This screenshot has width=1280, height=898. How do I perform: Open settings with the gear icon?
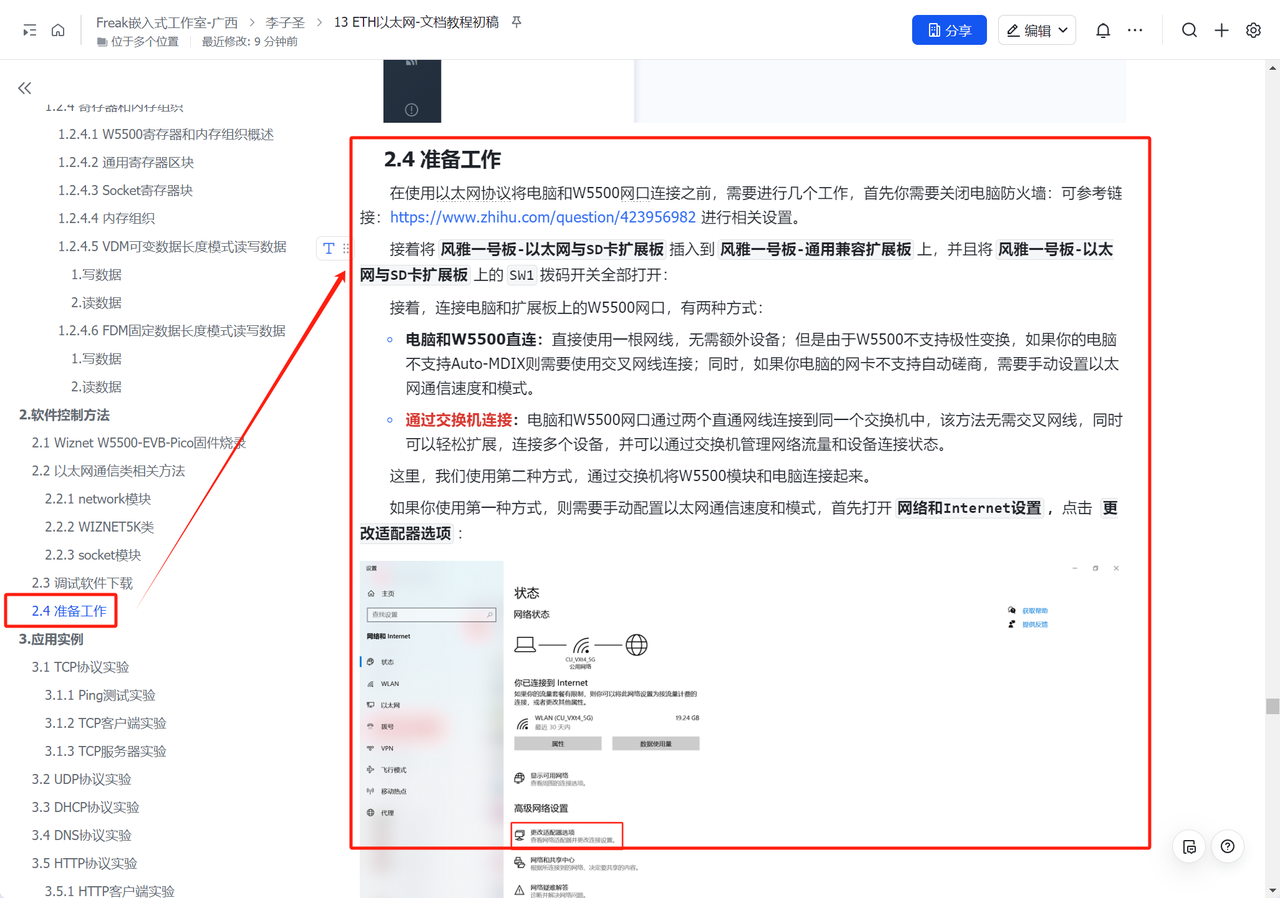click(x=1253, y=31)
